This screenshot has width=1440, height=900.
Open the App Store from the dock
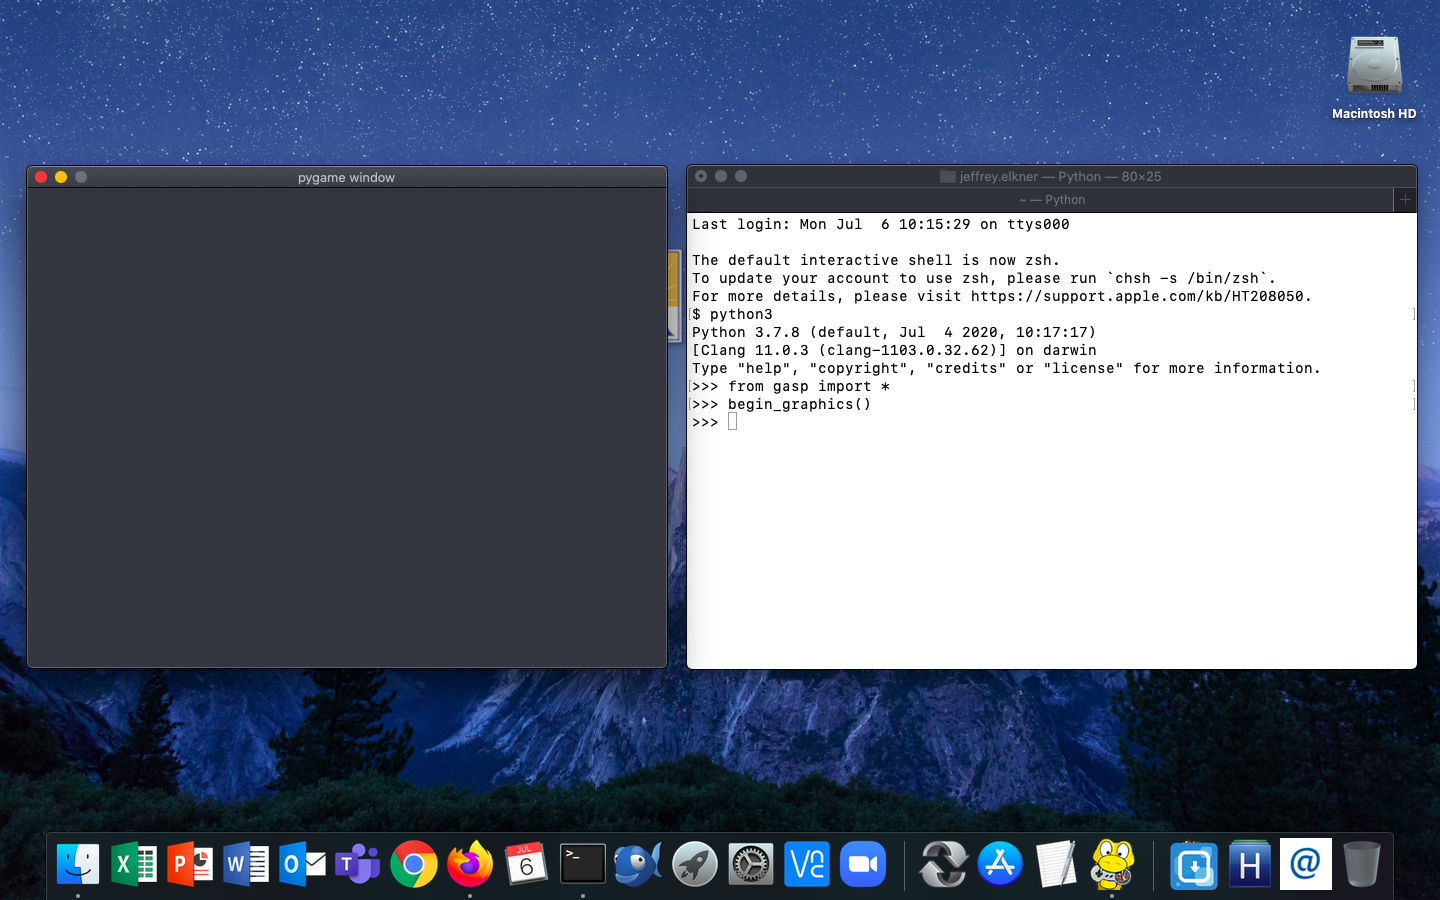coord(1000,865)
